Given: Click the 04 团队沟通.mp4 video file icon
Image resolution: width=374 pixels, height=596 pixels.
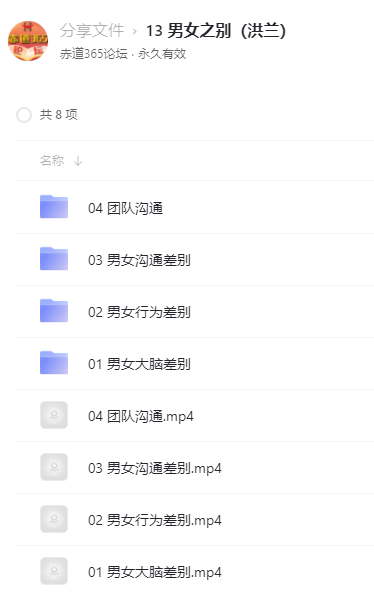Looking at the screenshot, I should [x=54, y=415].
